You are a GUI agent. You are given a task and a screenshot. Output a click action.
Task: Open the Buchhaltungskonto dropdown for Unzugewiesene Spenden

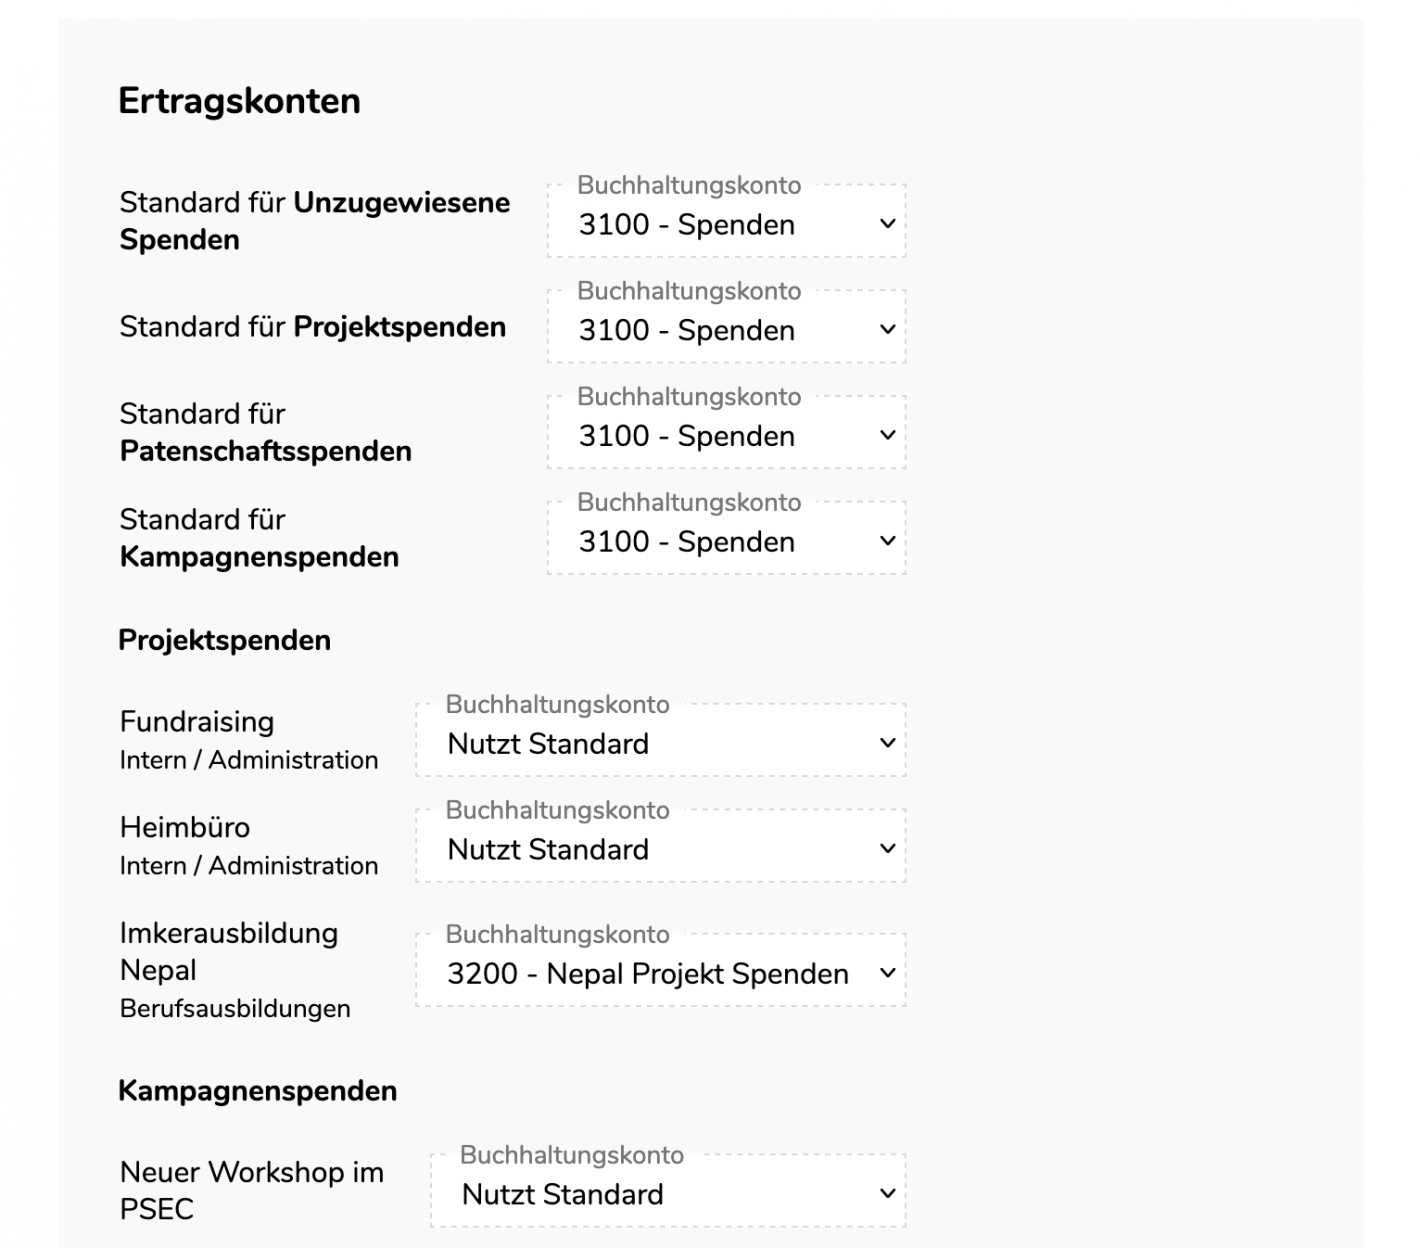(x=727, y=225)
